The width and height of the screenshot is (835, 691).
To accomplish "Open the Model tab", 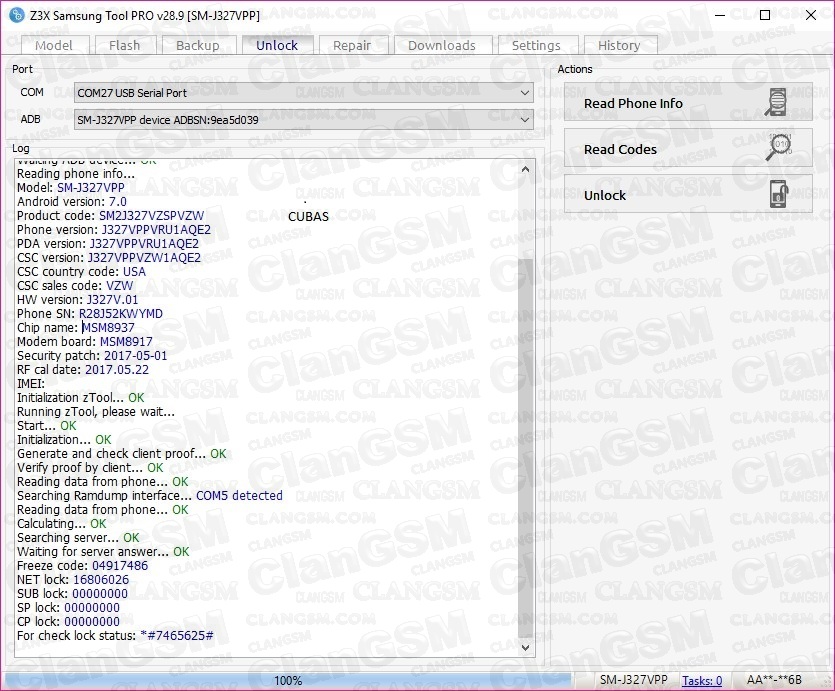I will click(54, 46).
